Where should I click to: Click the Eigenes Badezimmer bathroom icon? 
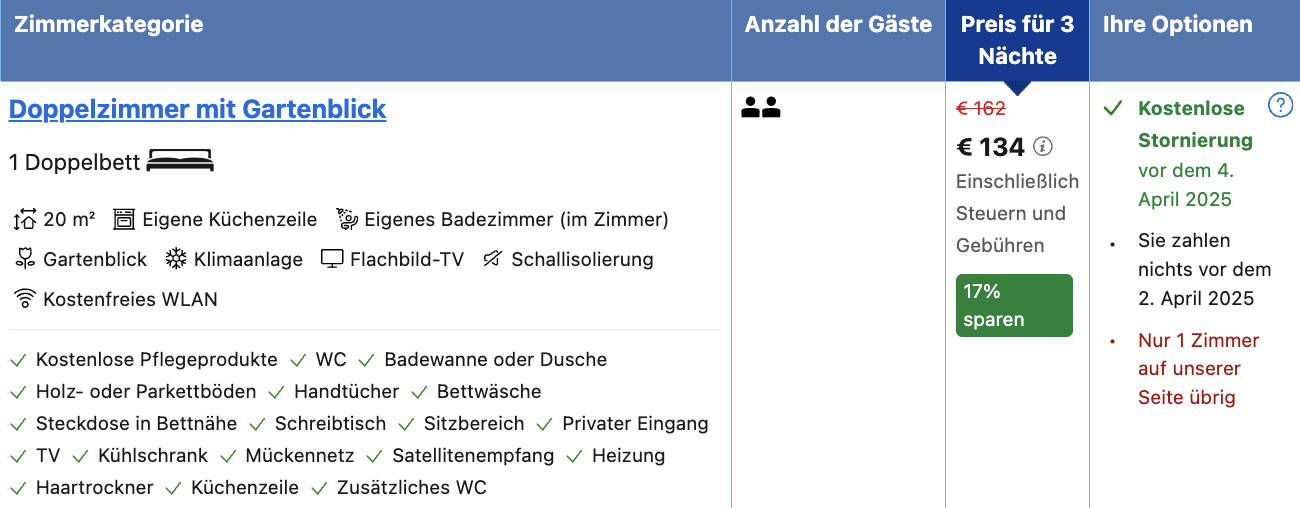(x=347, y=219)
